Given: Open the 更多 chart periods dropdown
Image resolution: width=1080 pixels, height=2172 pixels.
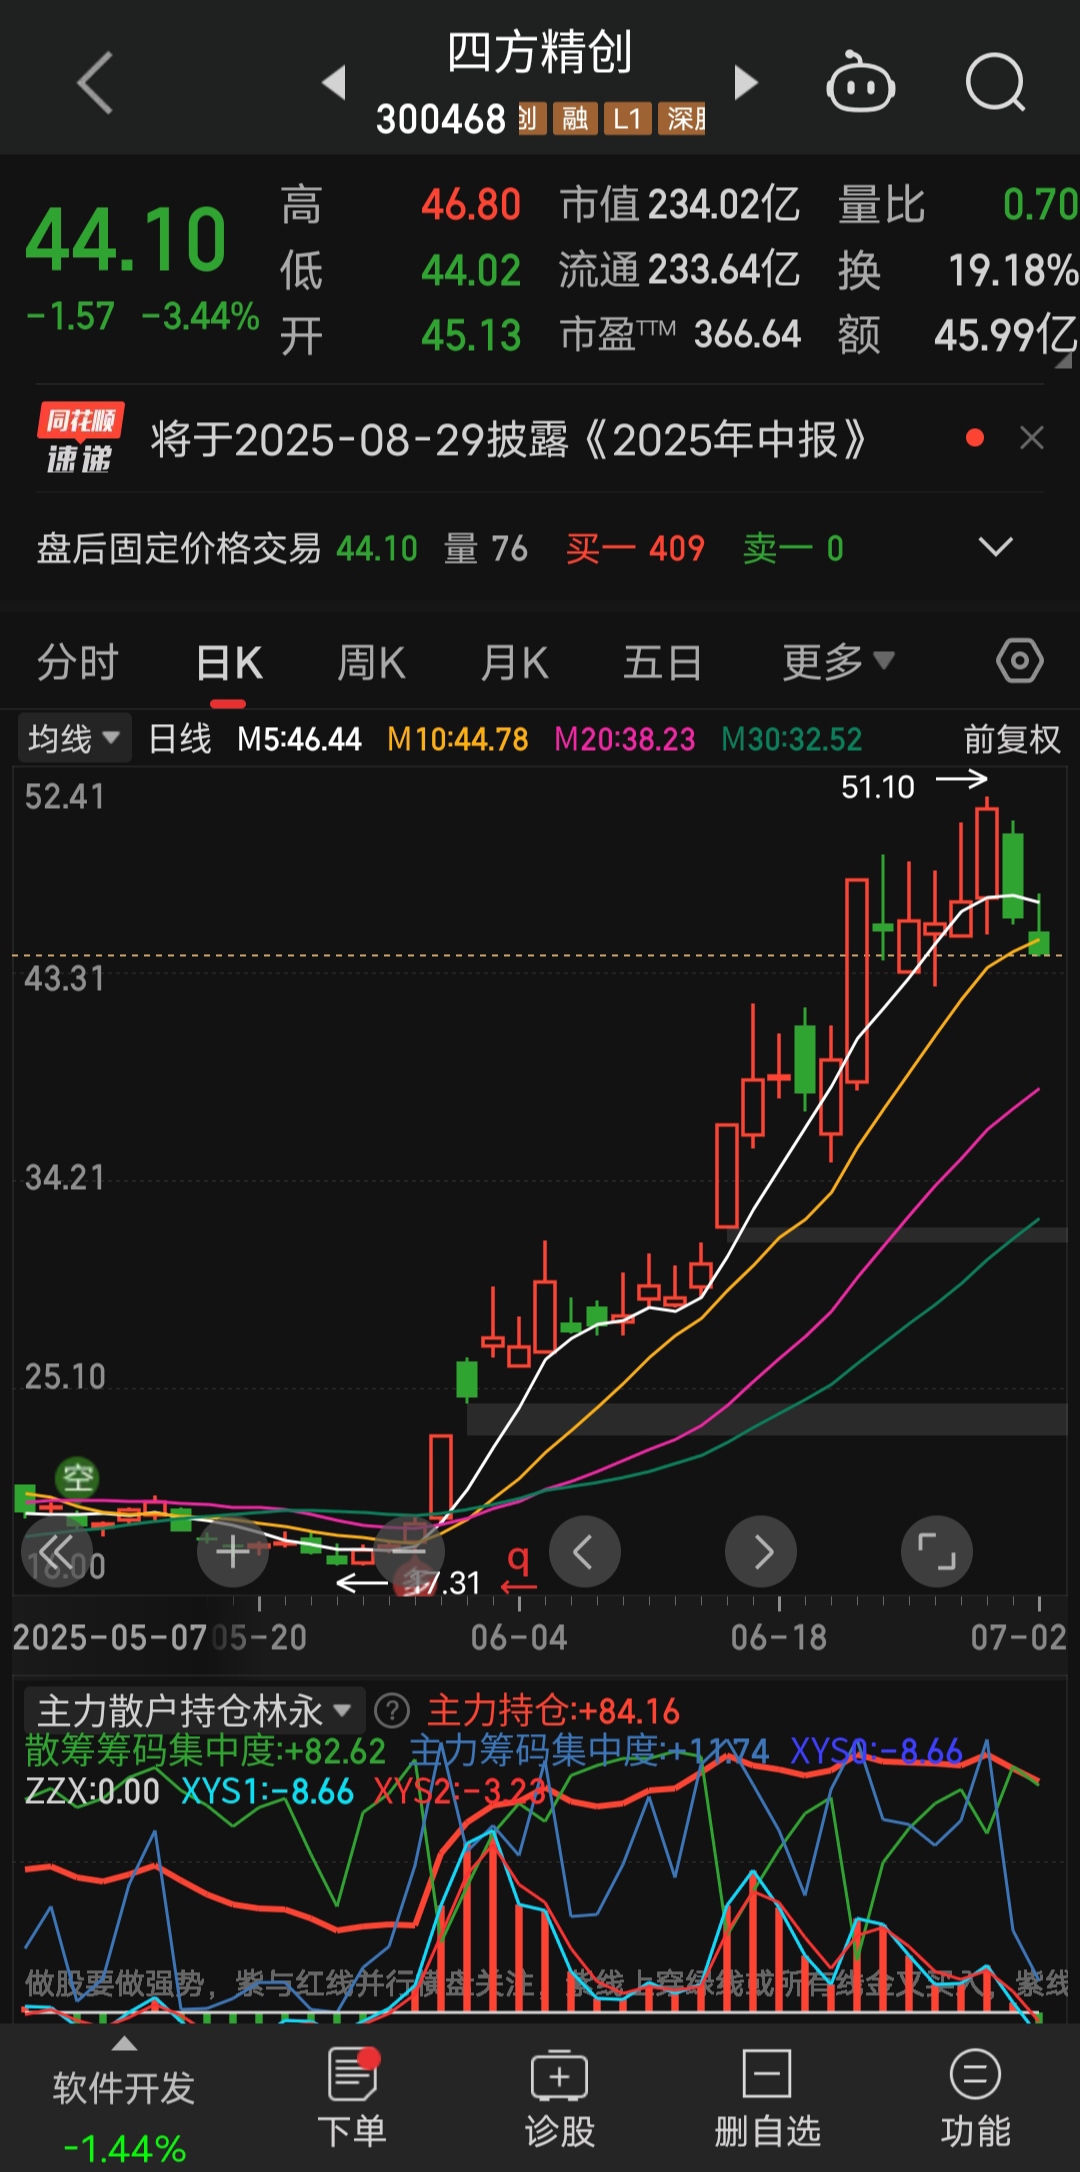Looking at the screenshot, I should (838, 662).
